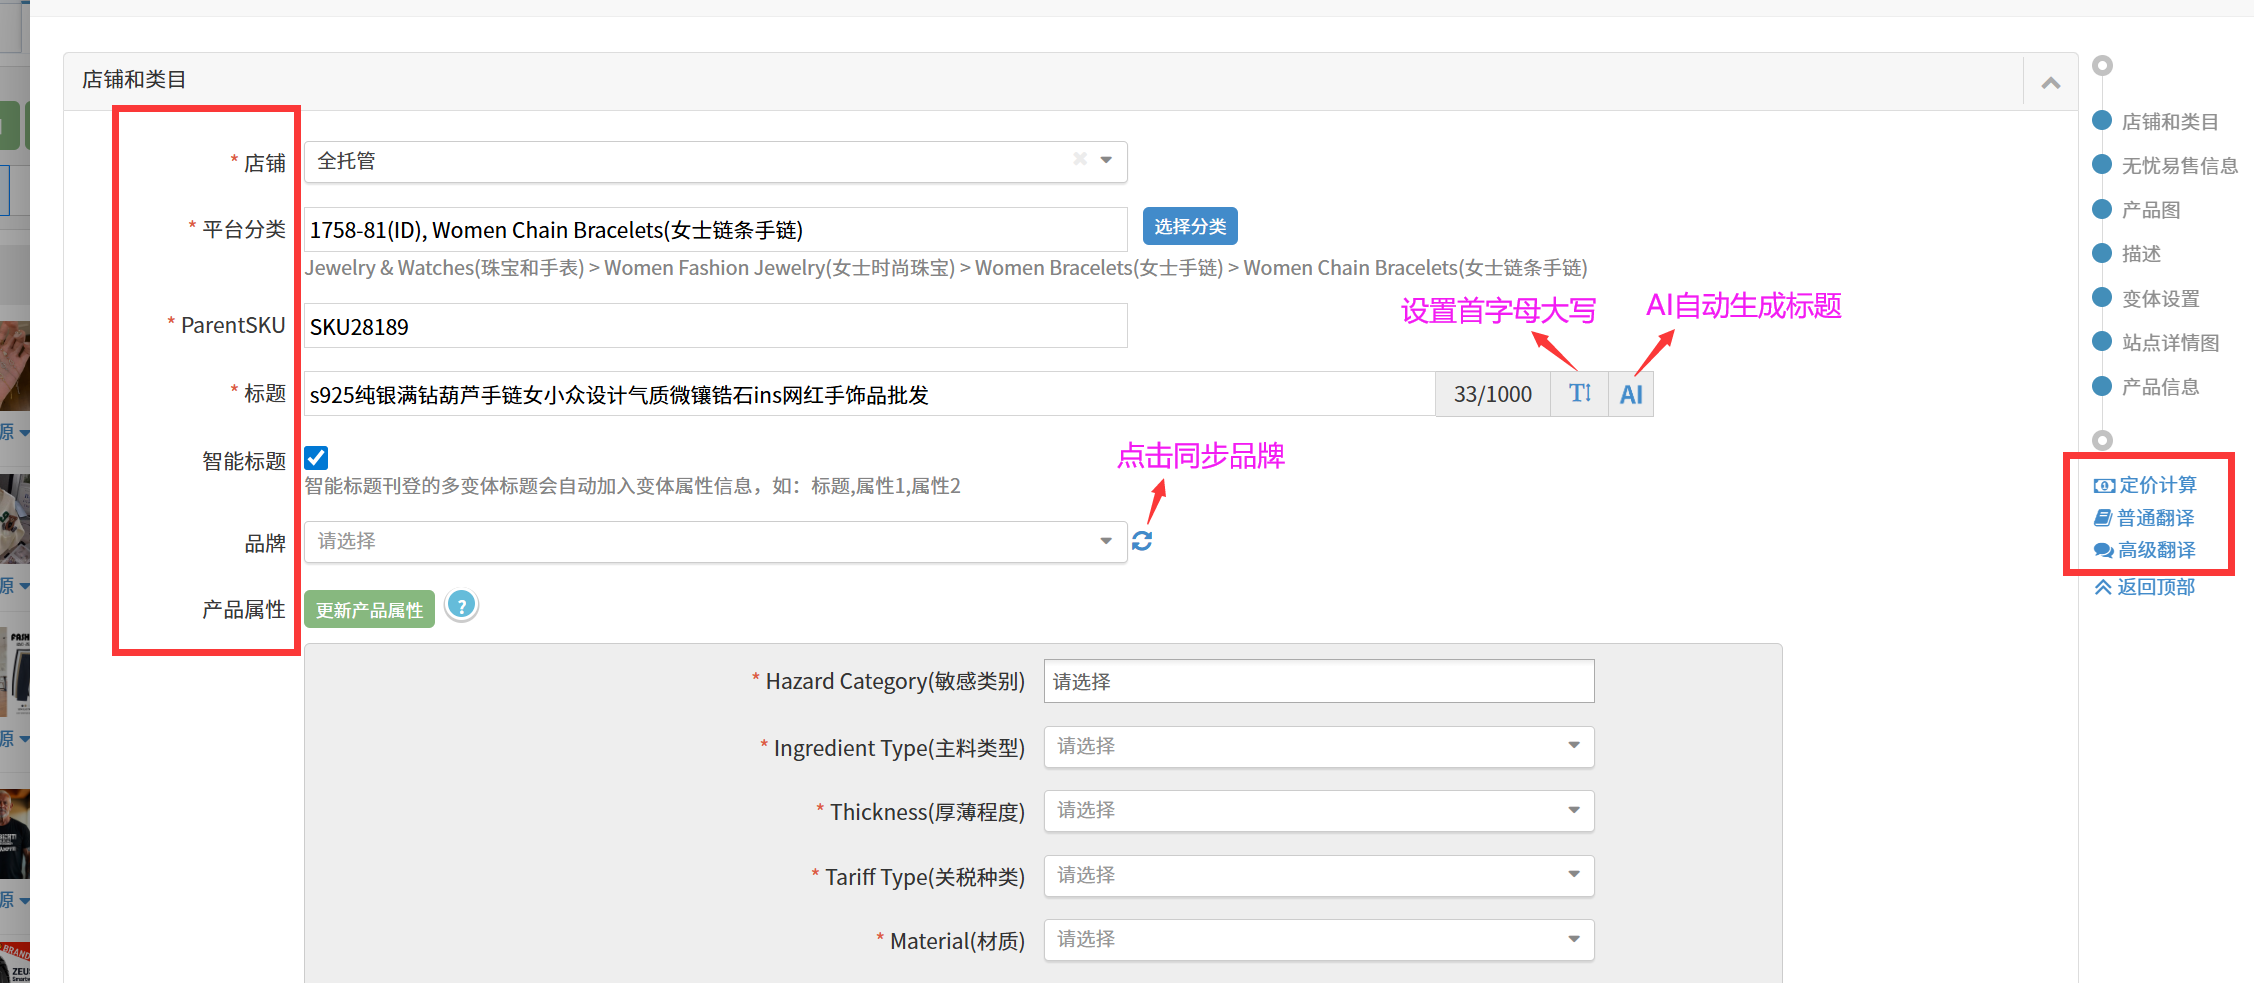This screenshot has width=2254, height=983.
Task: Click the 选择分类 button
Action: (1190, 227)
